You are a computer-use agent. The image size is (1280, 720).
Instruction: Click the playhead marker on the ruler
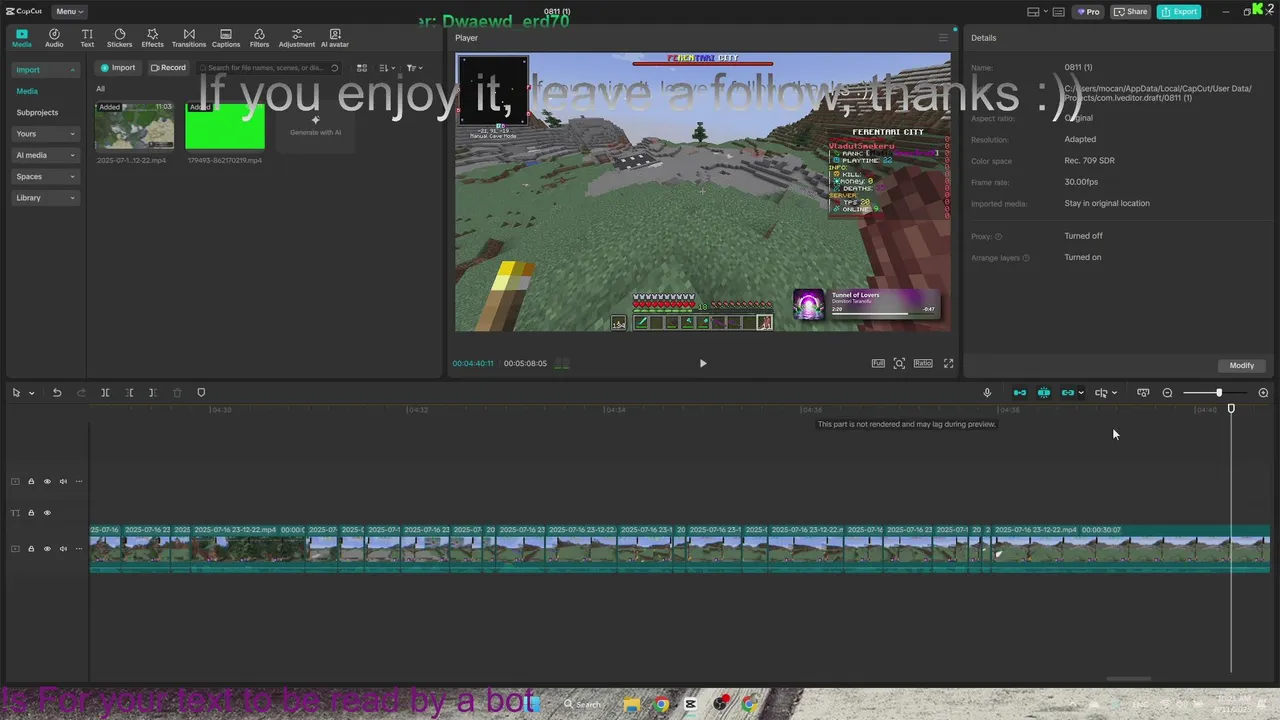1231,408
